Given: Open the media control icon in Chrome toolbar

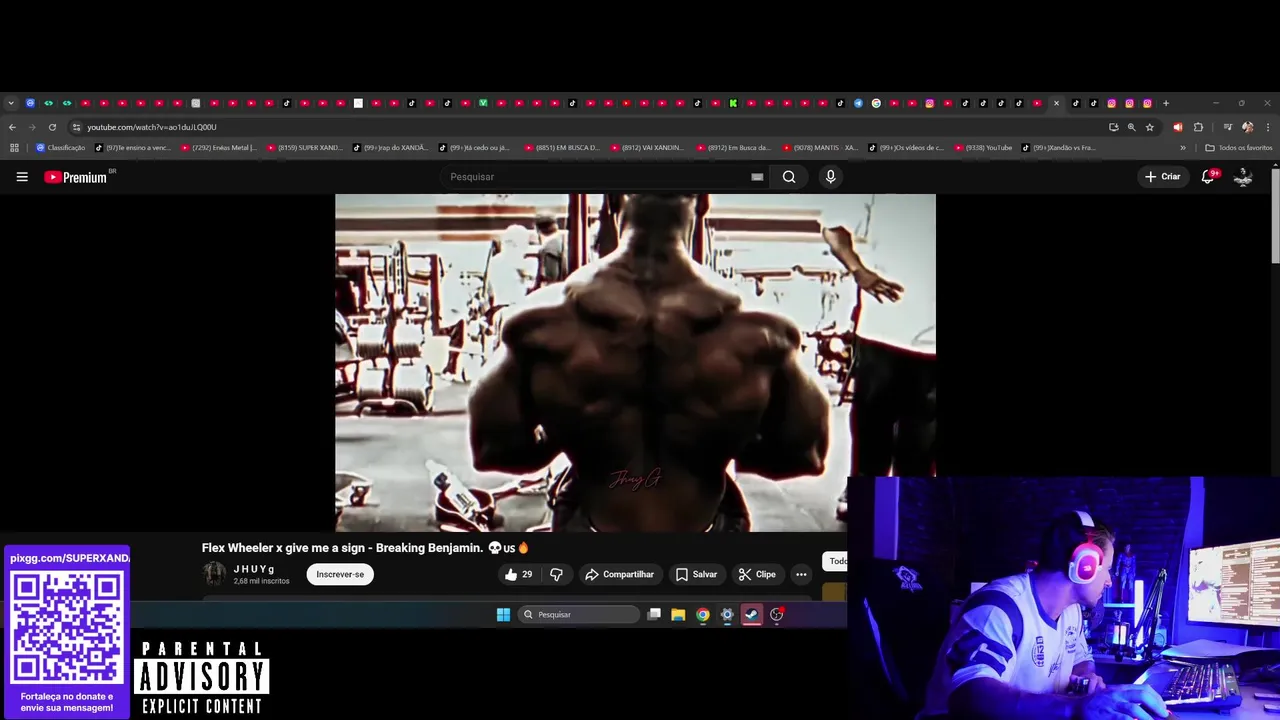Looking at the screenshot, I should click(1228, 127).
